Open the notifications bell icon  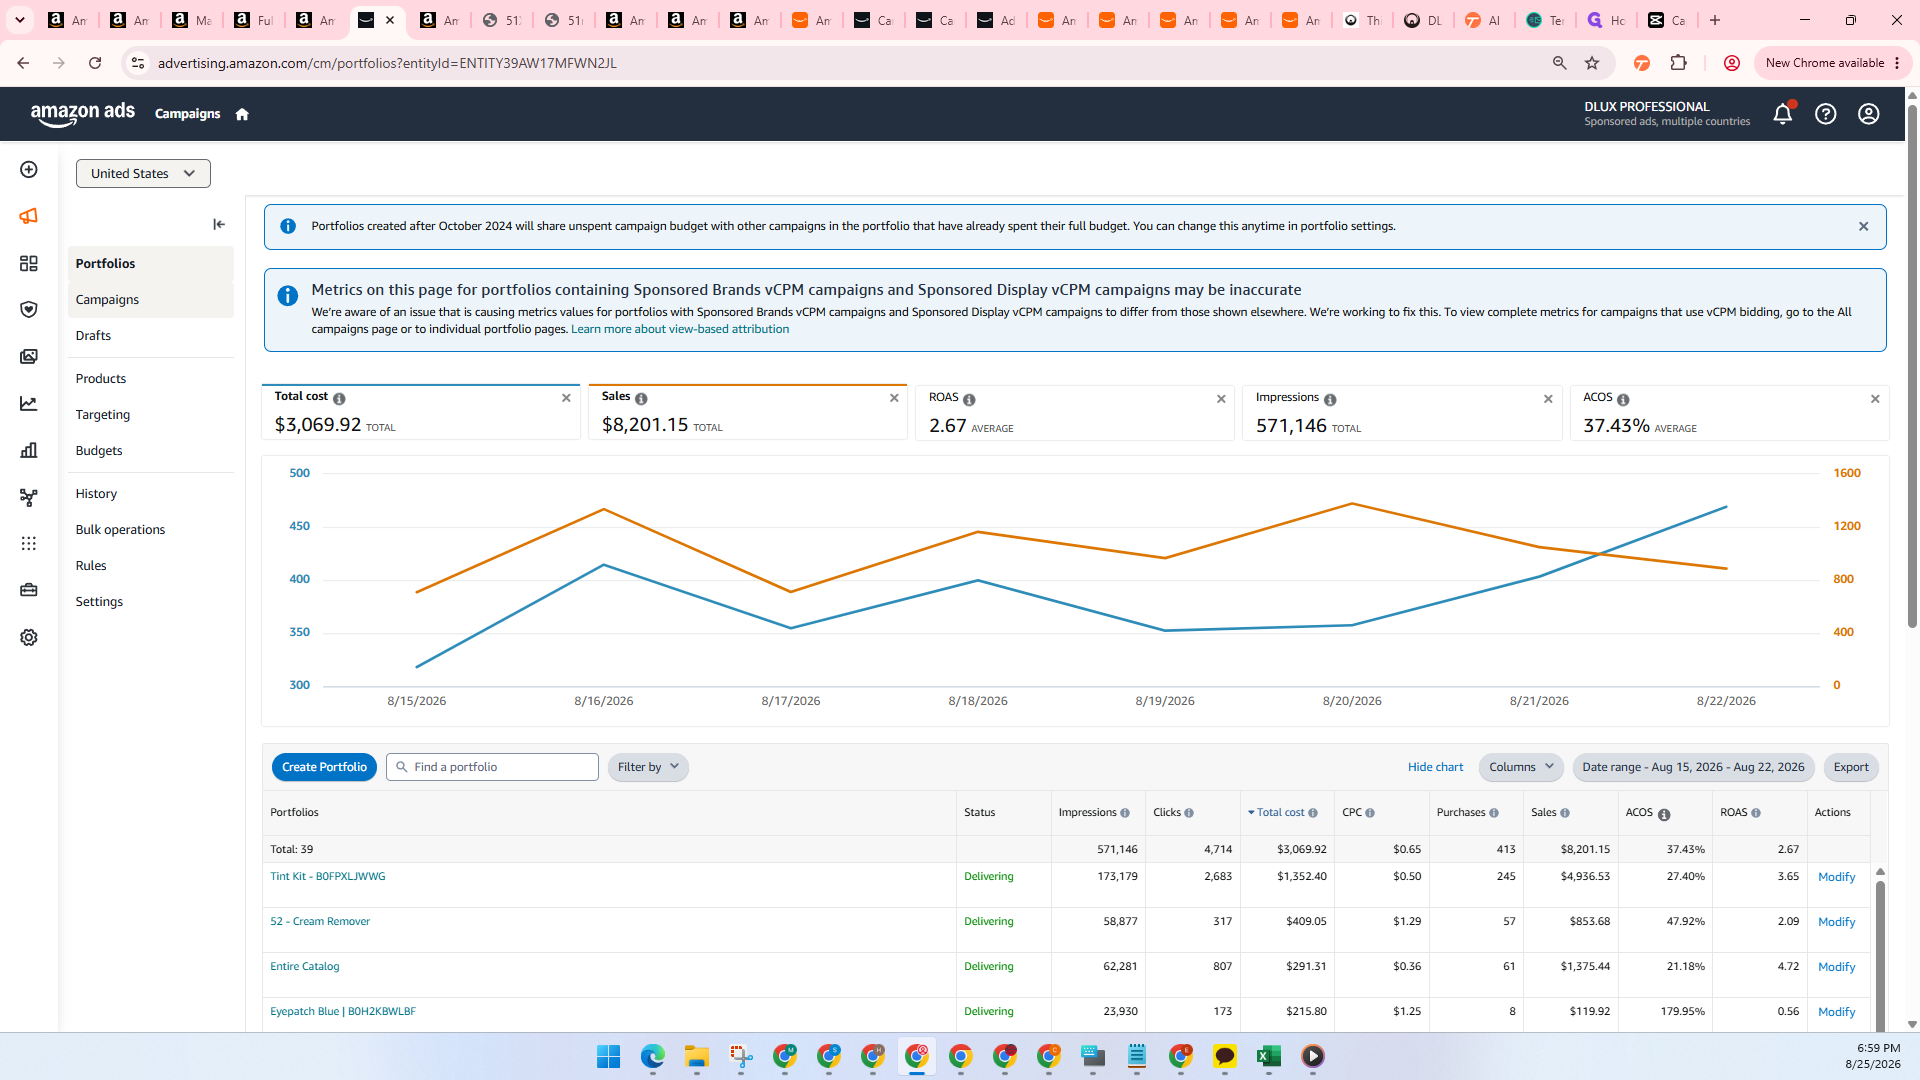click(x=1782, y=114)
